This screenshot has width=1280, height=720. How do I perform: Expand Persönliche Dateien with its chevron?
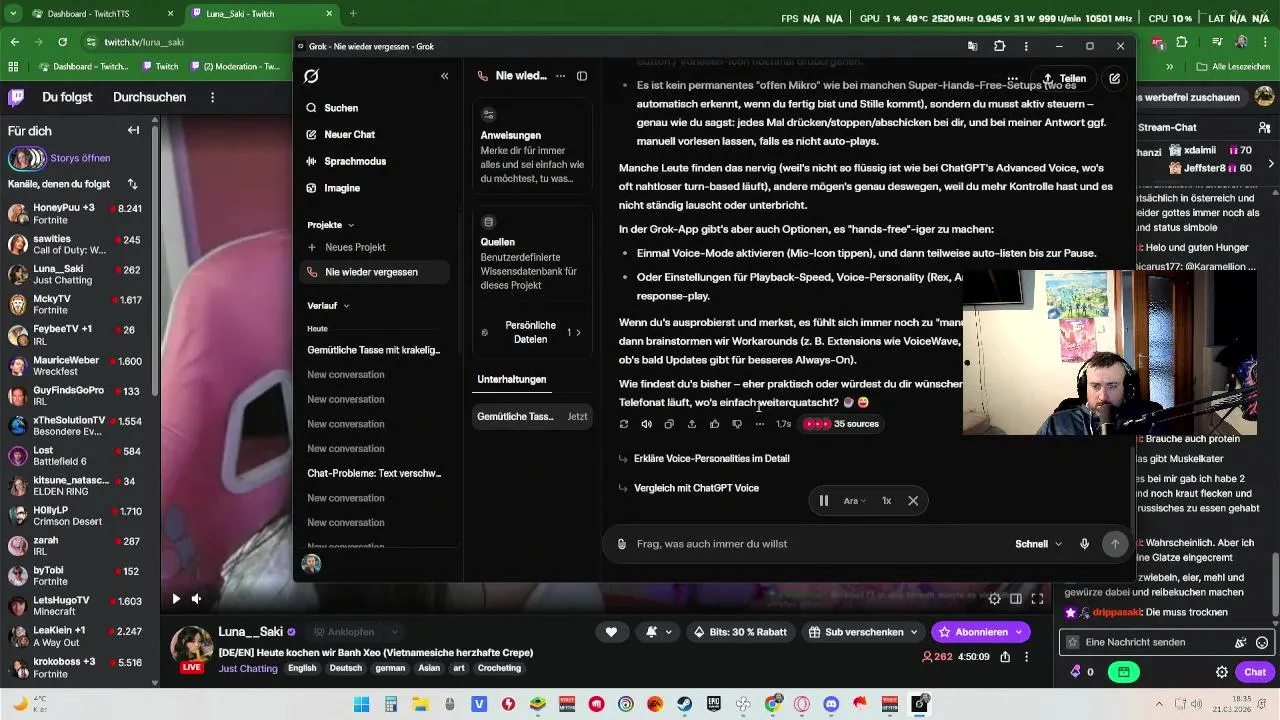pos(578,333)
